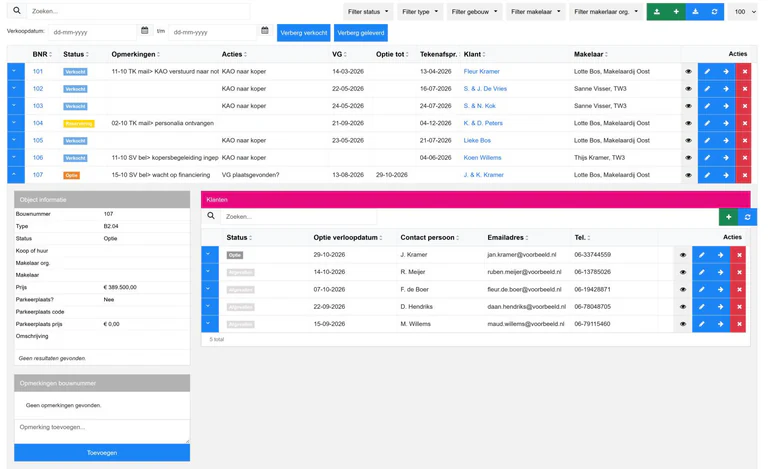Click the blue refresh icon in top toolbar
The width and height of the screenshot is (768, 469).
point(714,12)
